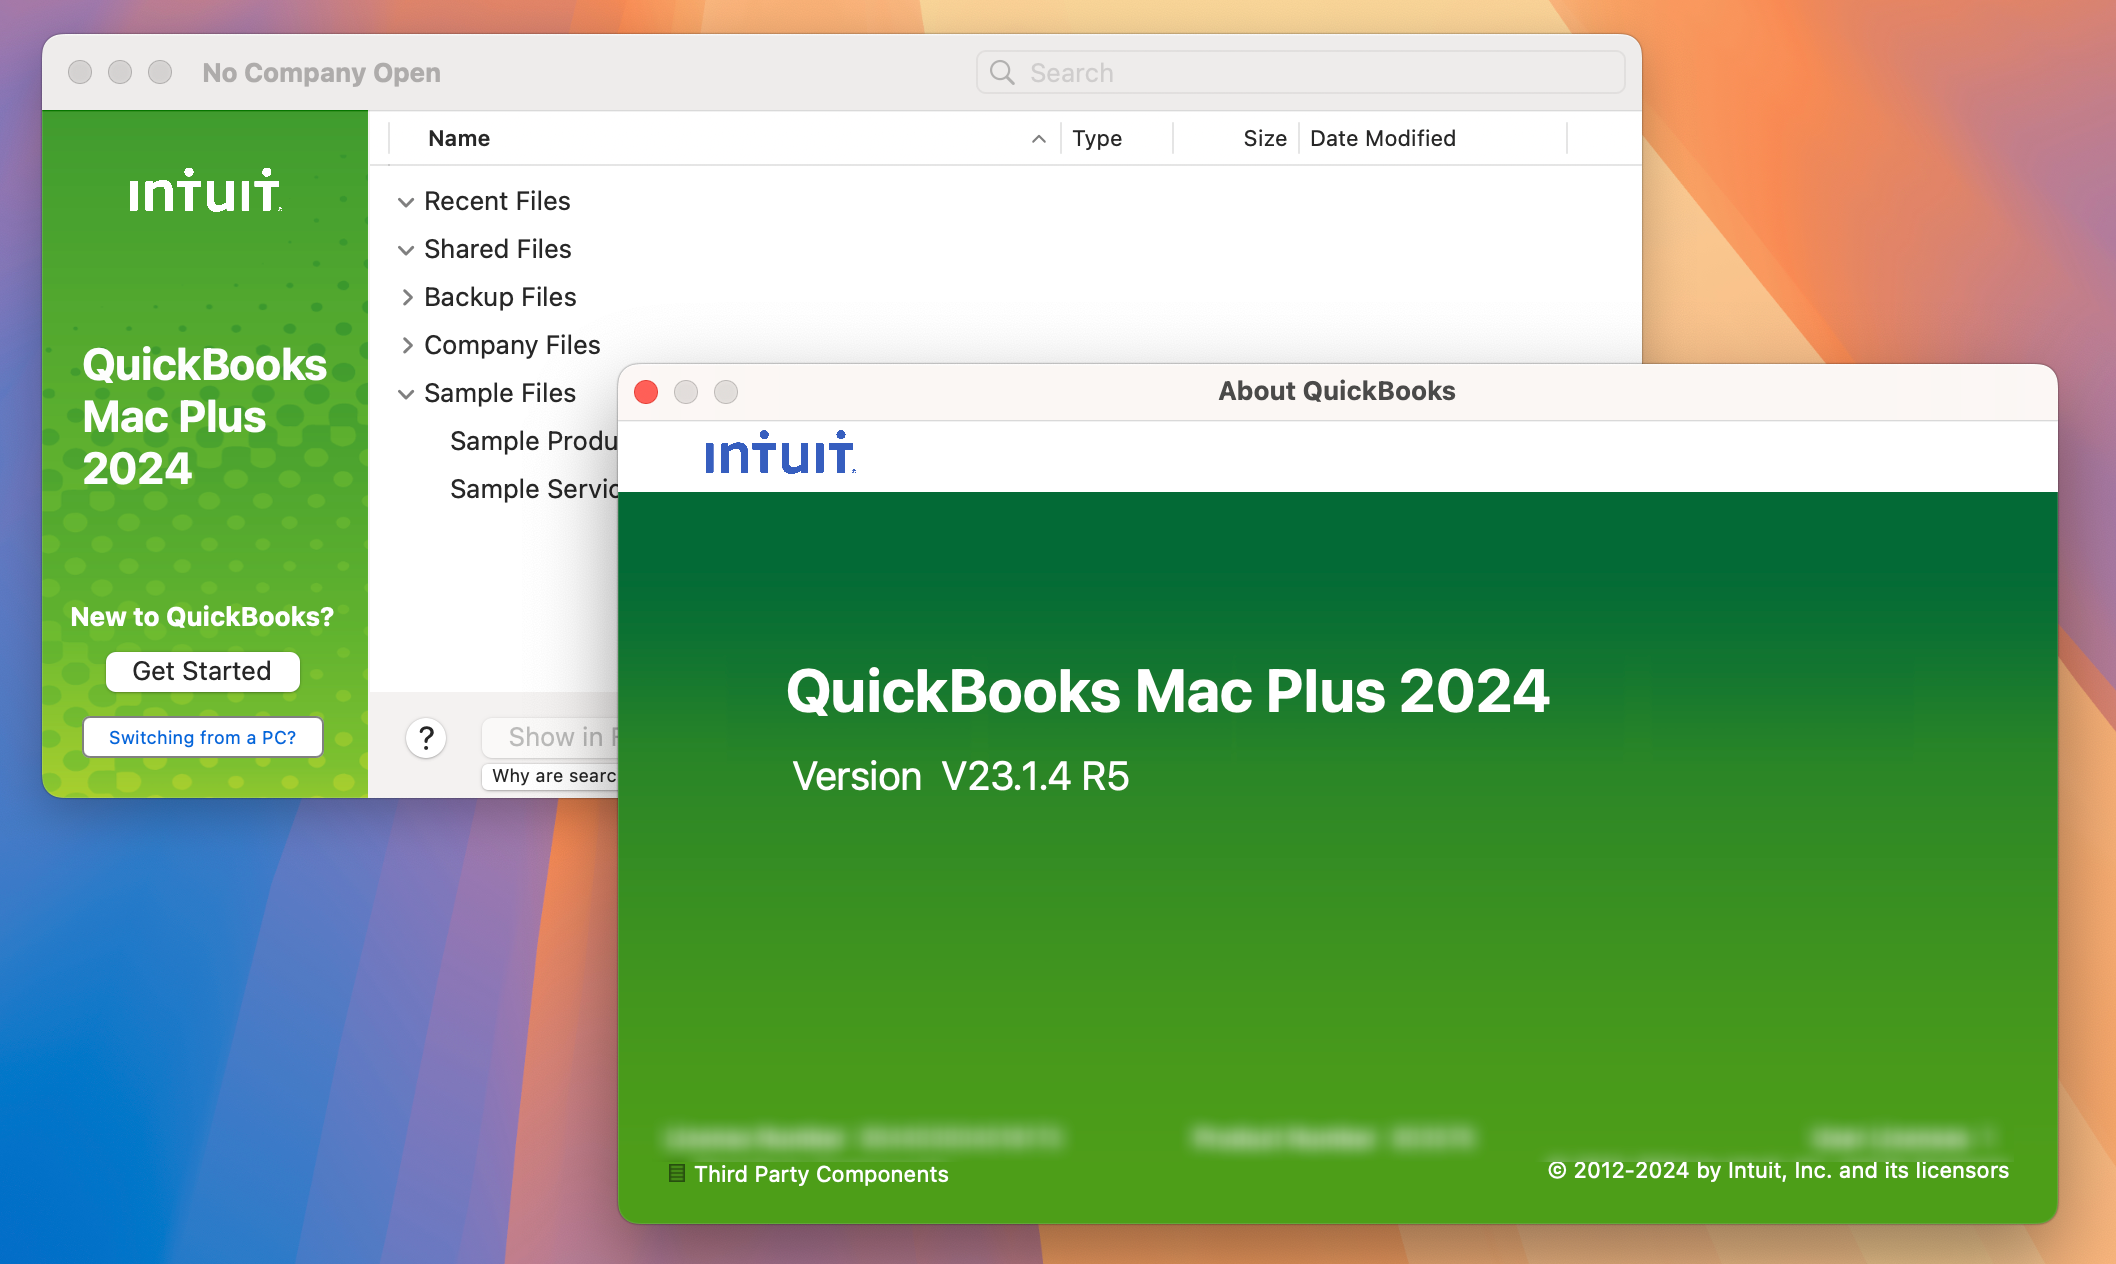
Task: Collapse the Shared Files group
Action: 406,250
